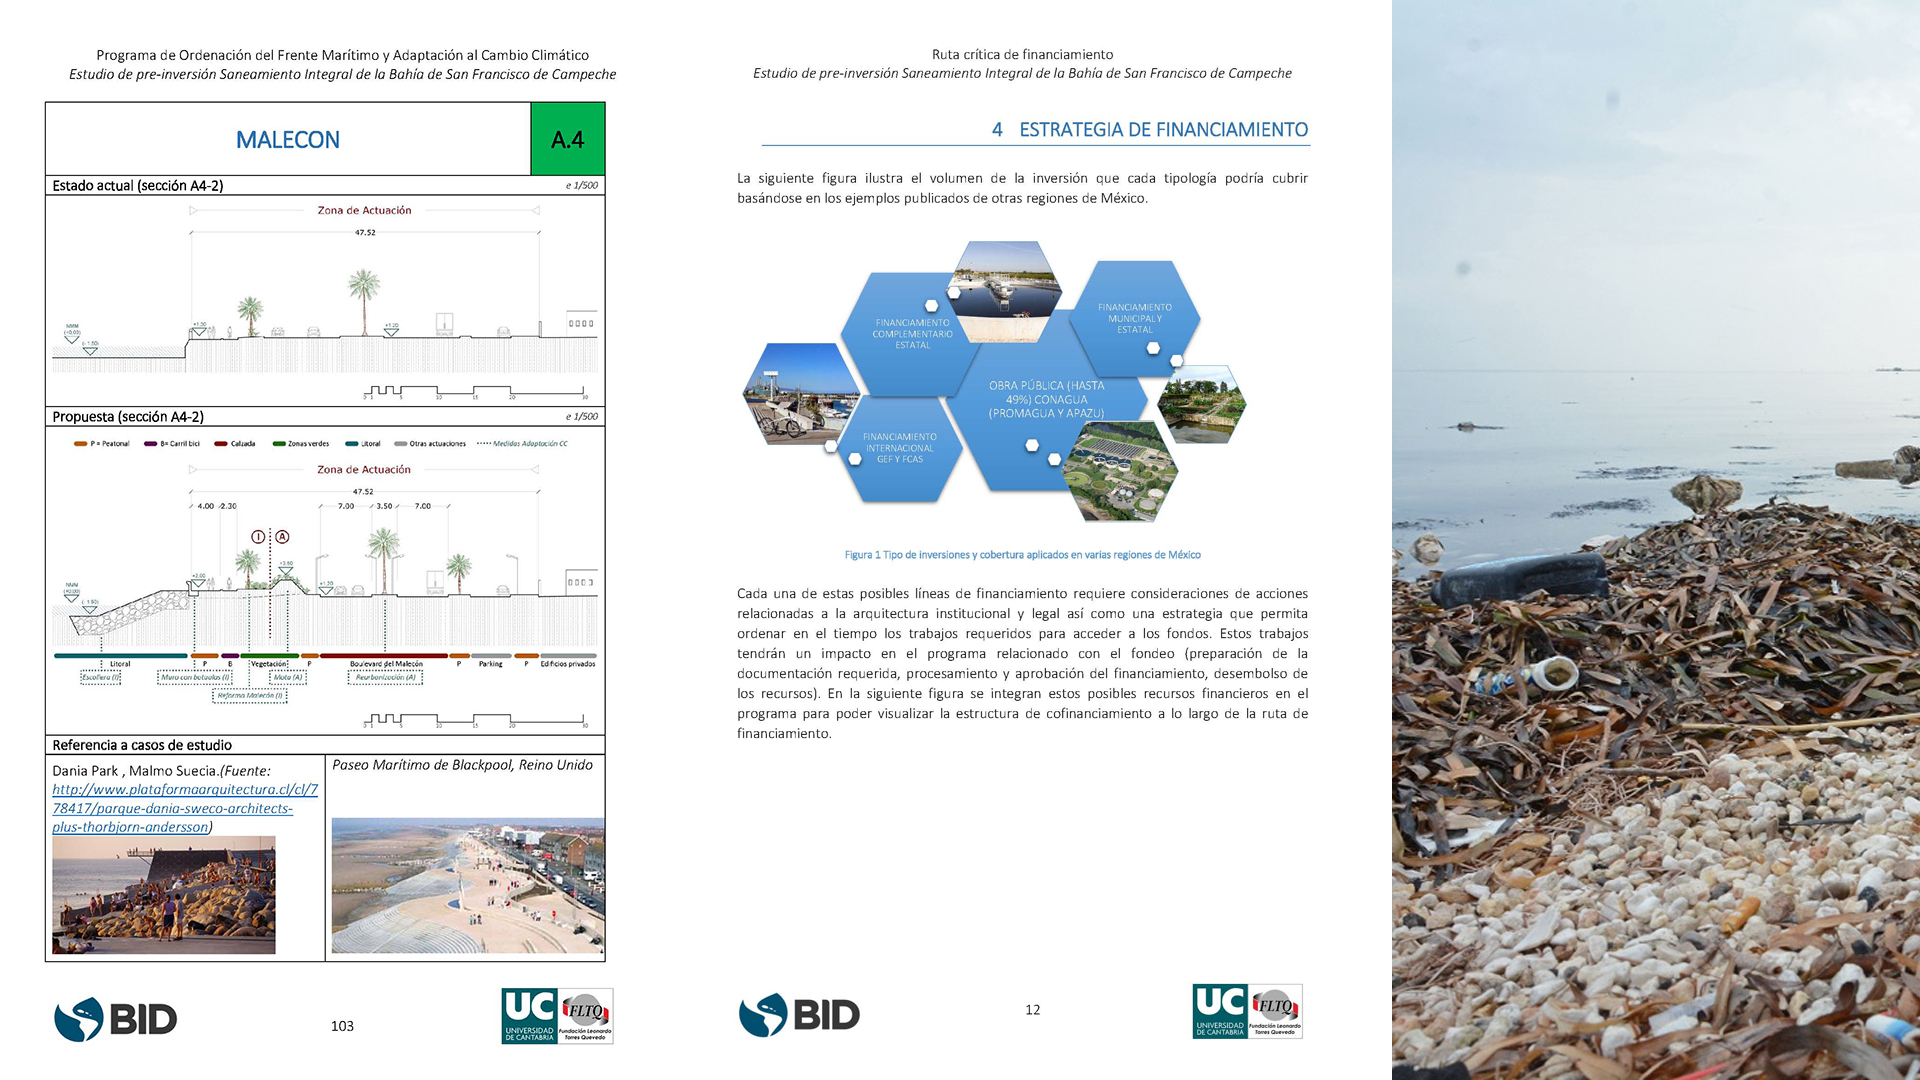The height and width of the screenshot is (1080, 1920).
Task: Click the FLTQ foundation logo on page 103
Action: [585, 1016]
